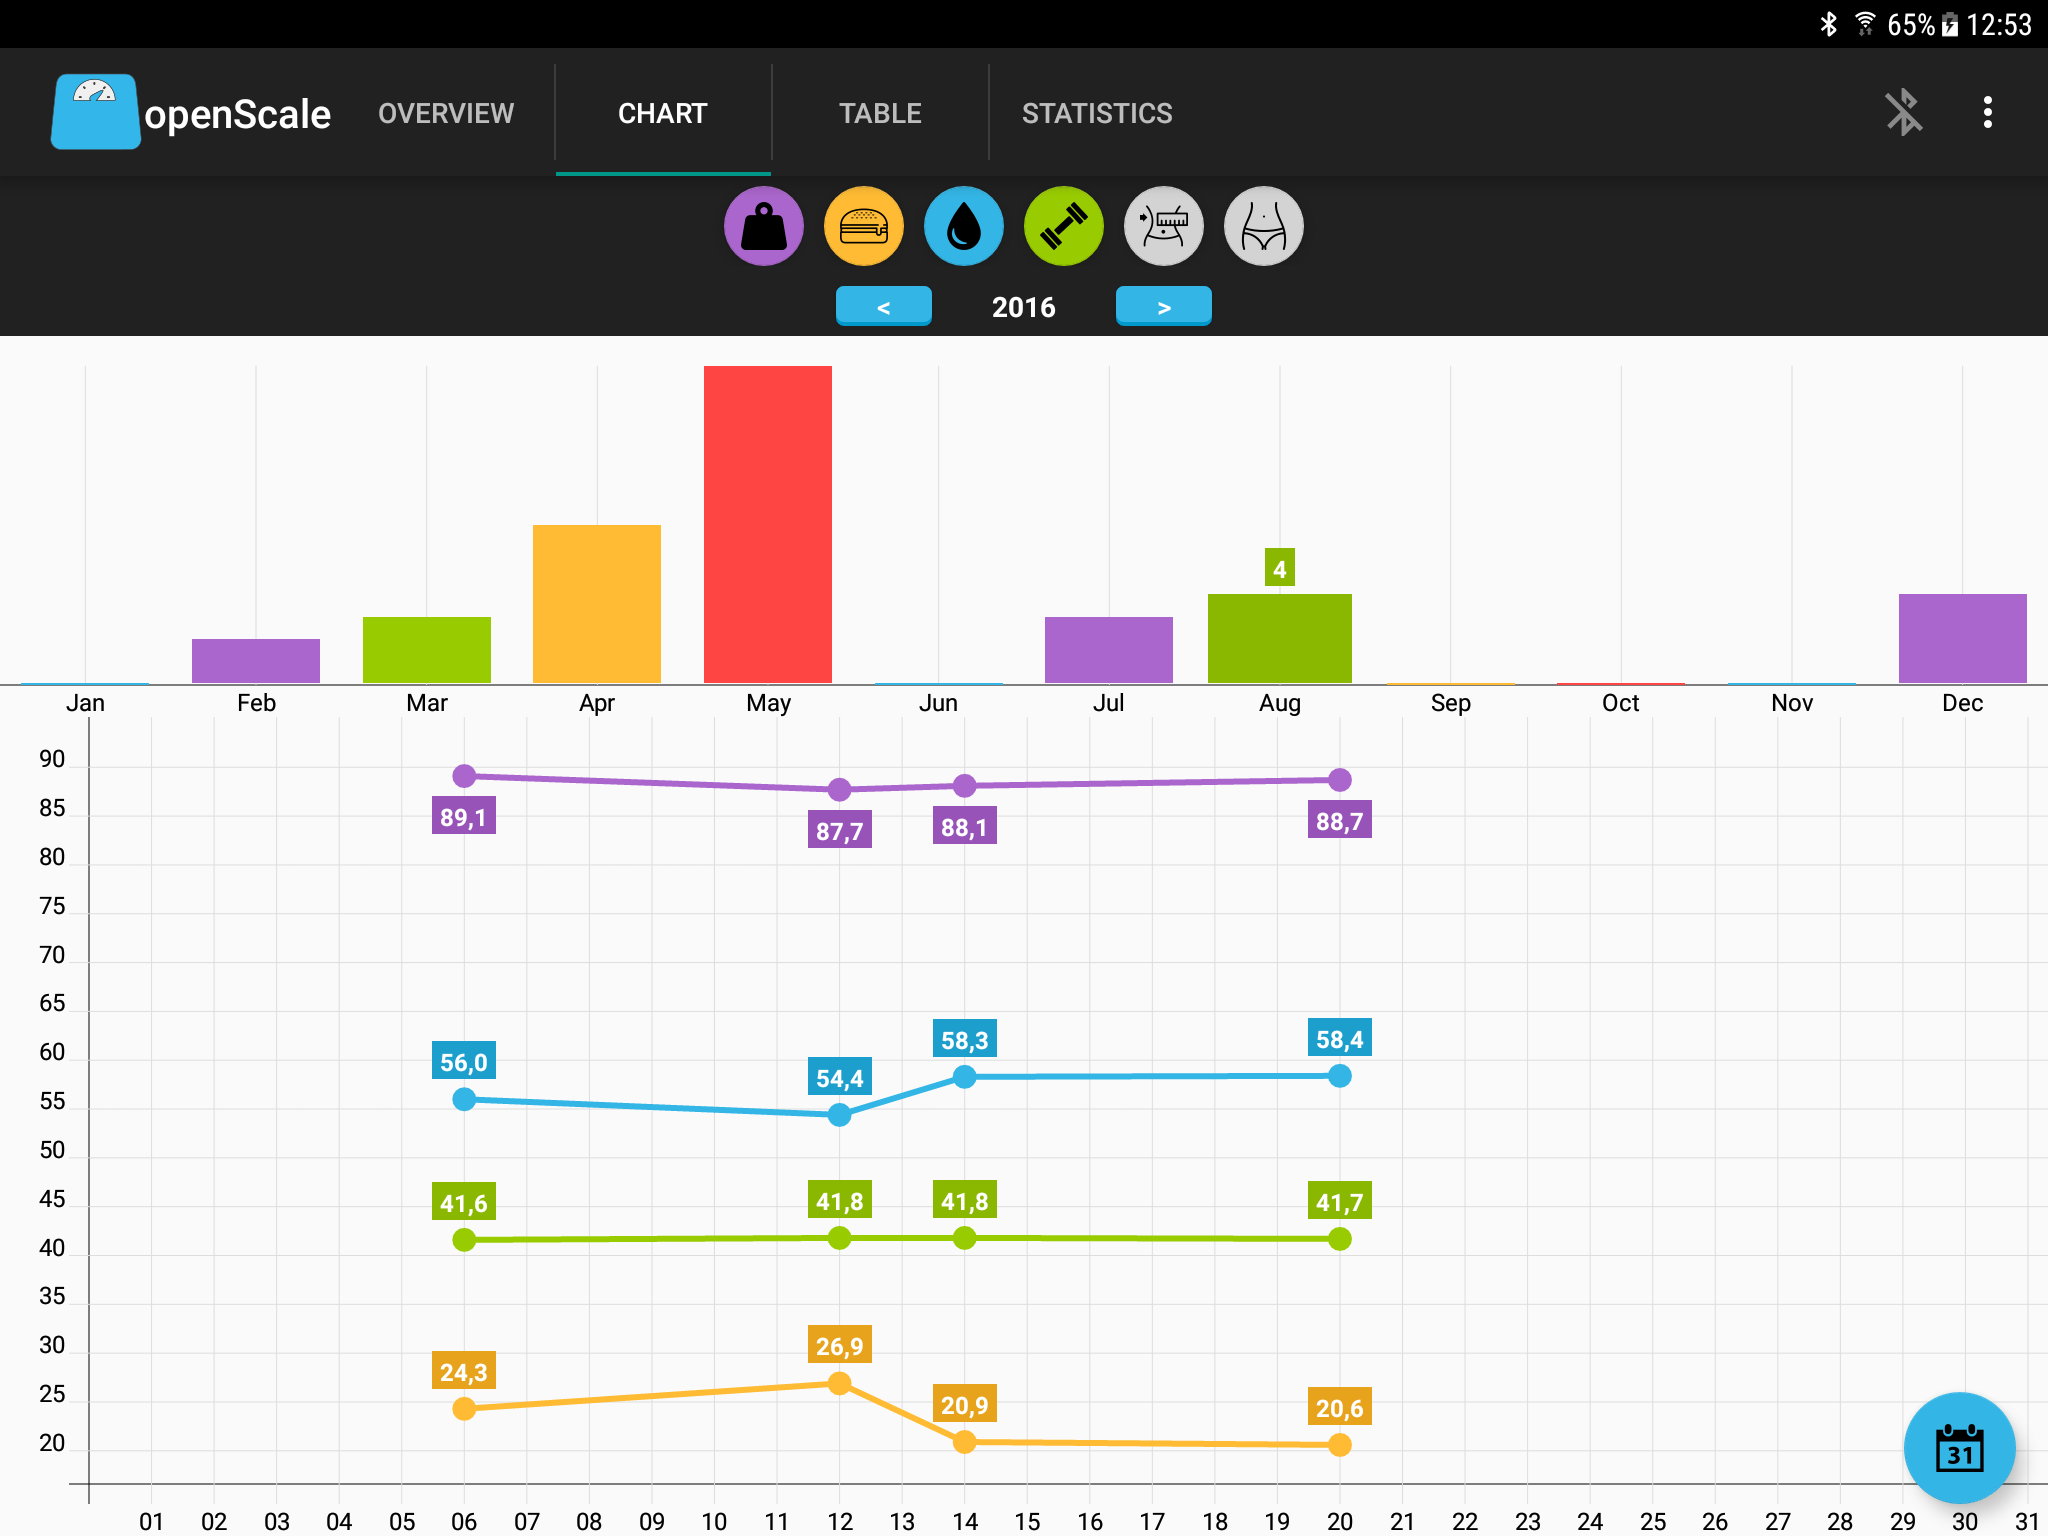Go to previous year with < button
The height and width of the screenshot is (1536, 2048).
coord(884,306)
